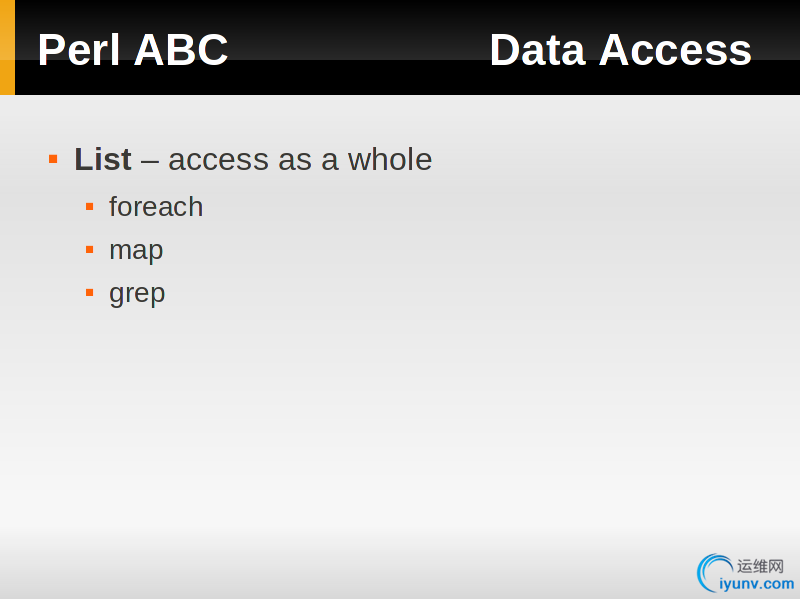
Task: Click the word Access in the header
Action: 675,49
